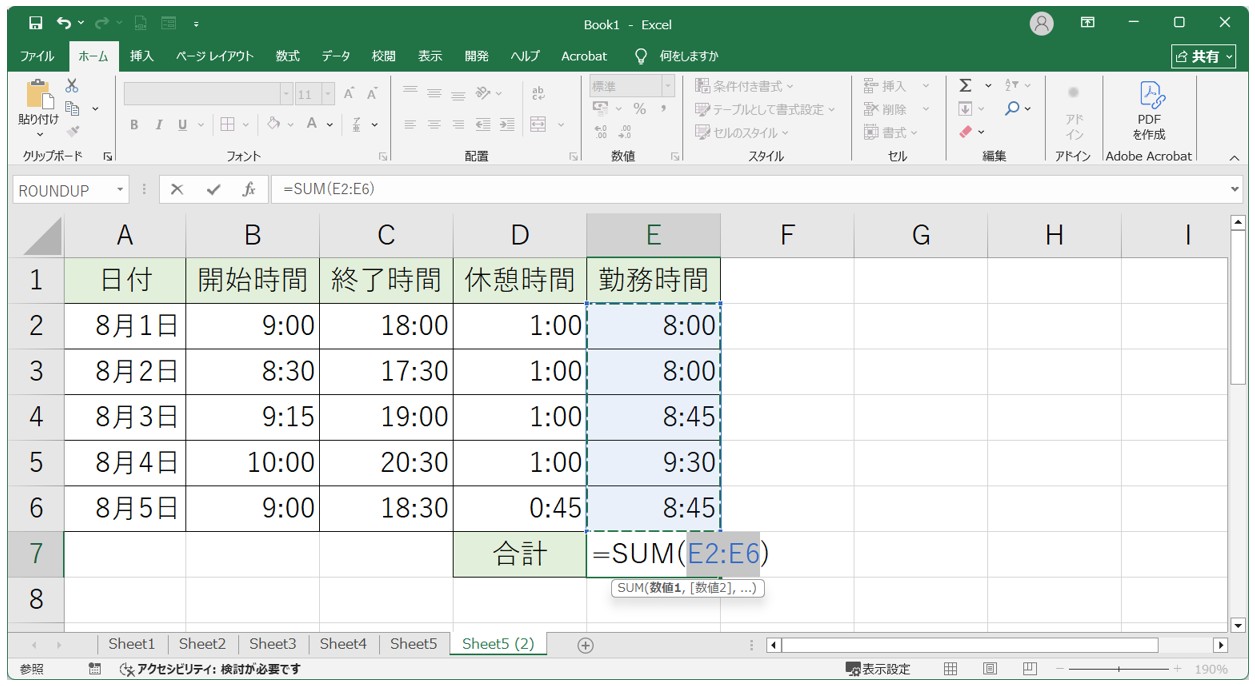Screen dimensions: 1255x686
Task: Add a new sheet with plus icon
Action: [586, 645]
